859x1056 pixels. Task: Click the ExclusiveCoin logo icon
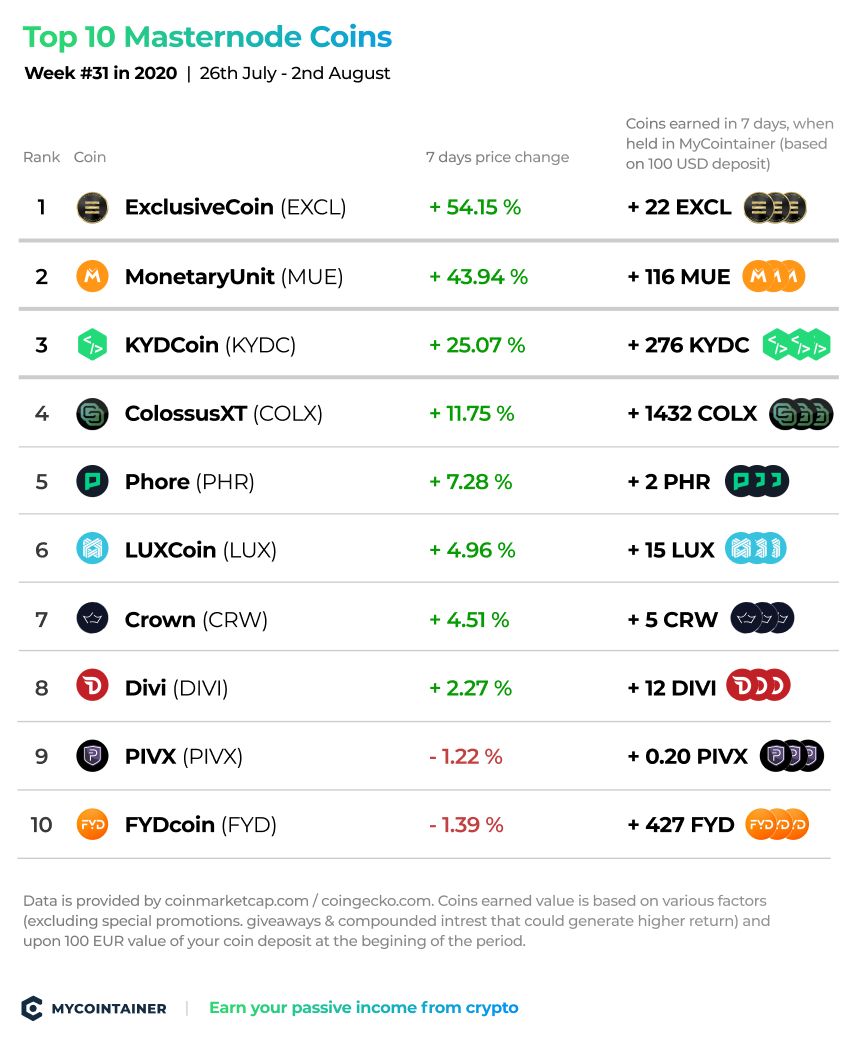pyautogui.click(x=92, y=207)
